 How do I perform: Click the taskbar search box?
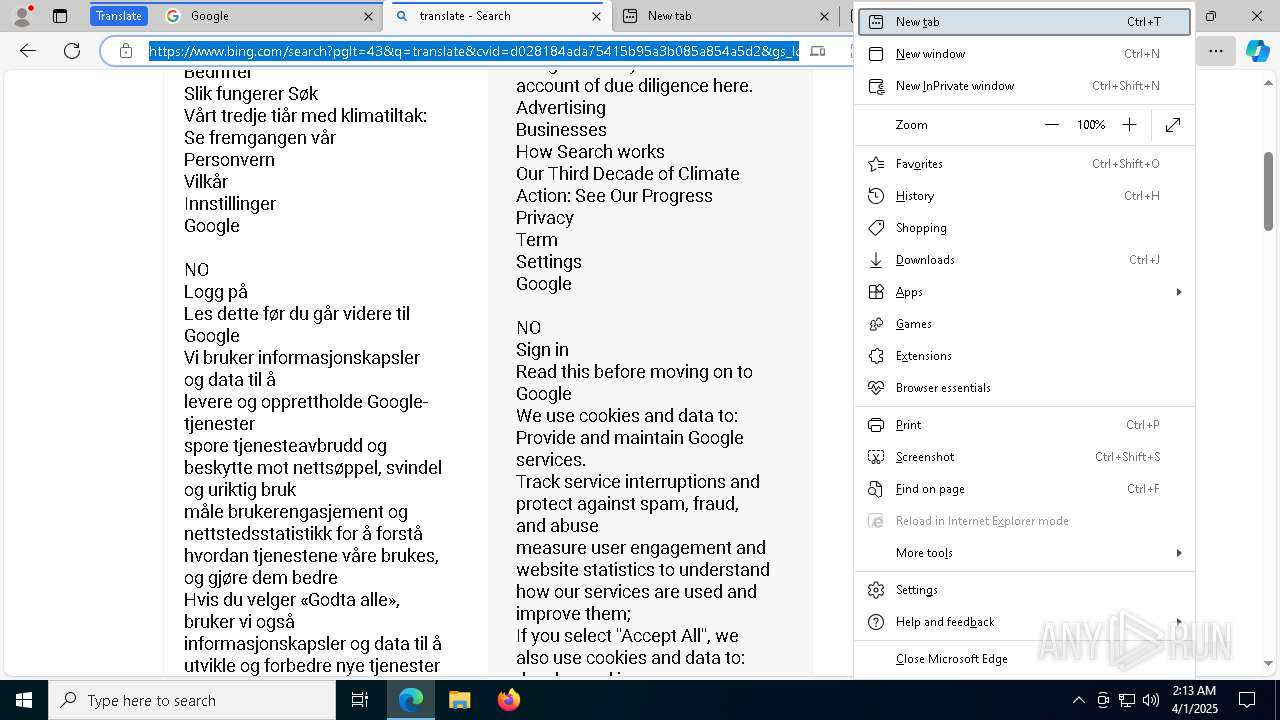pyautogui.click(x=192, y=700)
